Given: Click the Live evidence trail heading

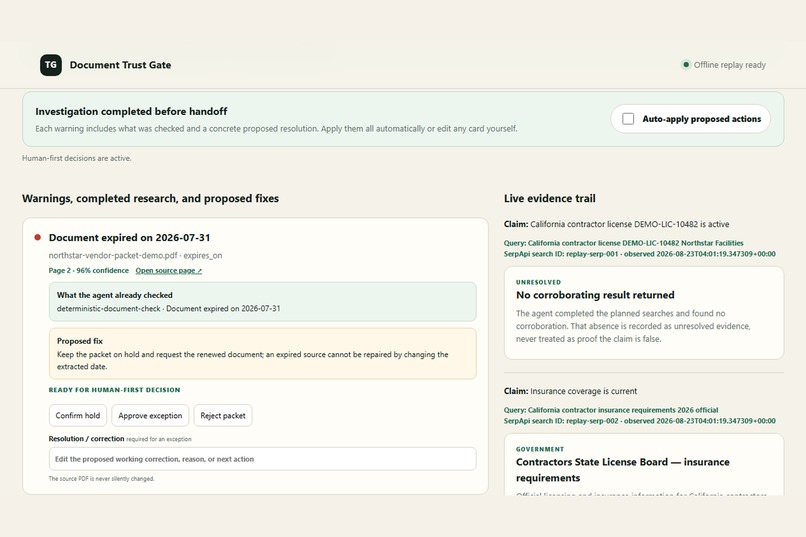Looking at the screenshot, I should 549,198.
